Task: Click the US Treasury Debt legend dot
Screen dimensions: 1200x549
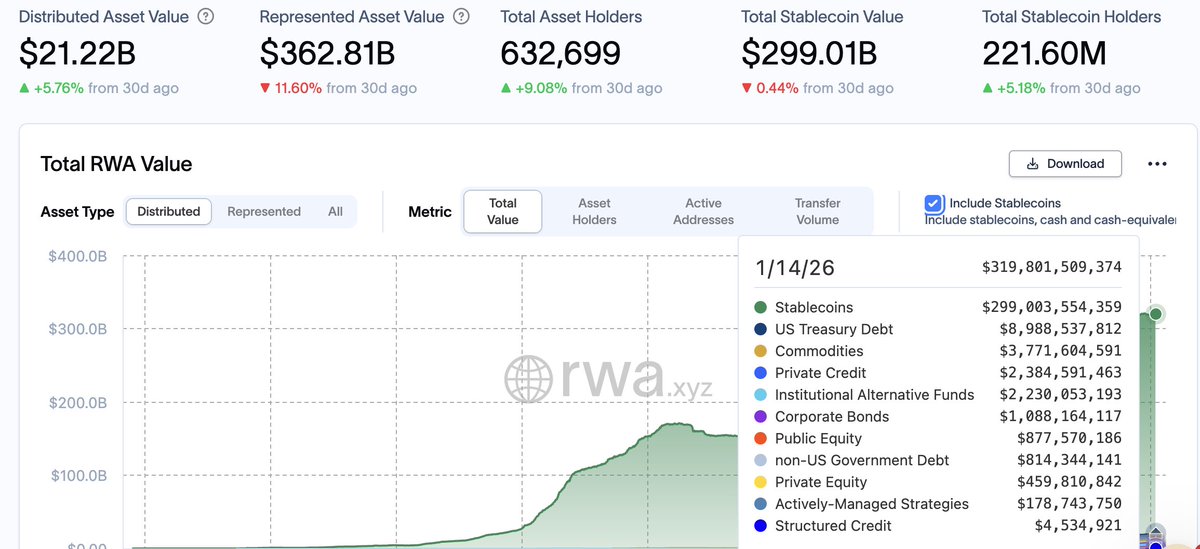Action: tap(761, 329)
